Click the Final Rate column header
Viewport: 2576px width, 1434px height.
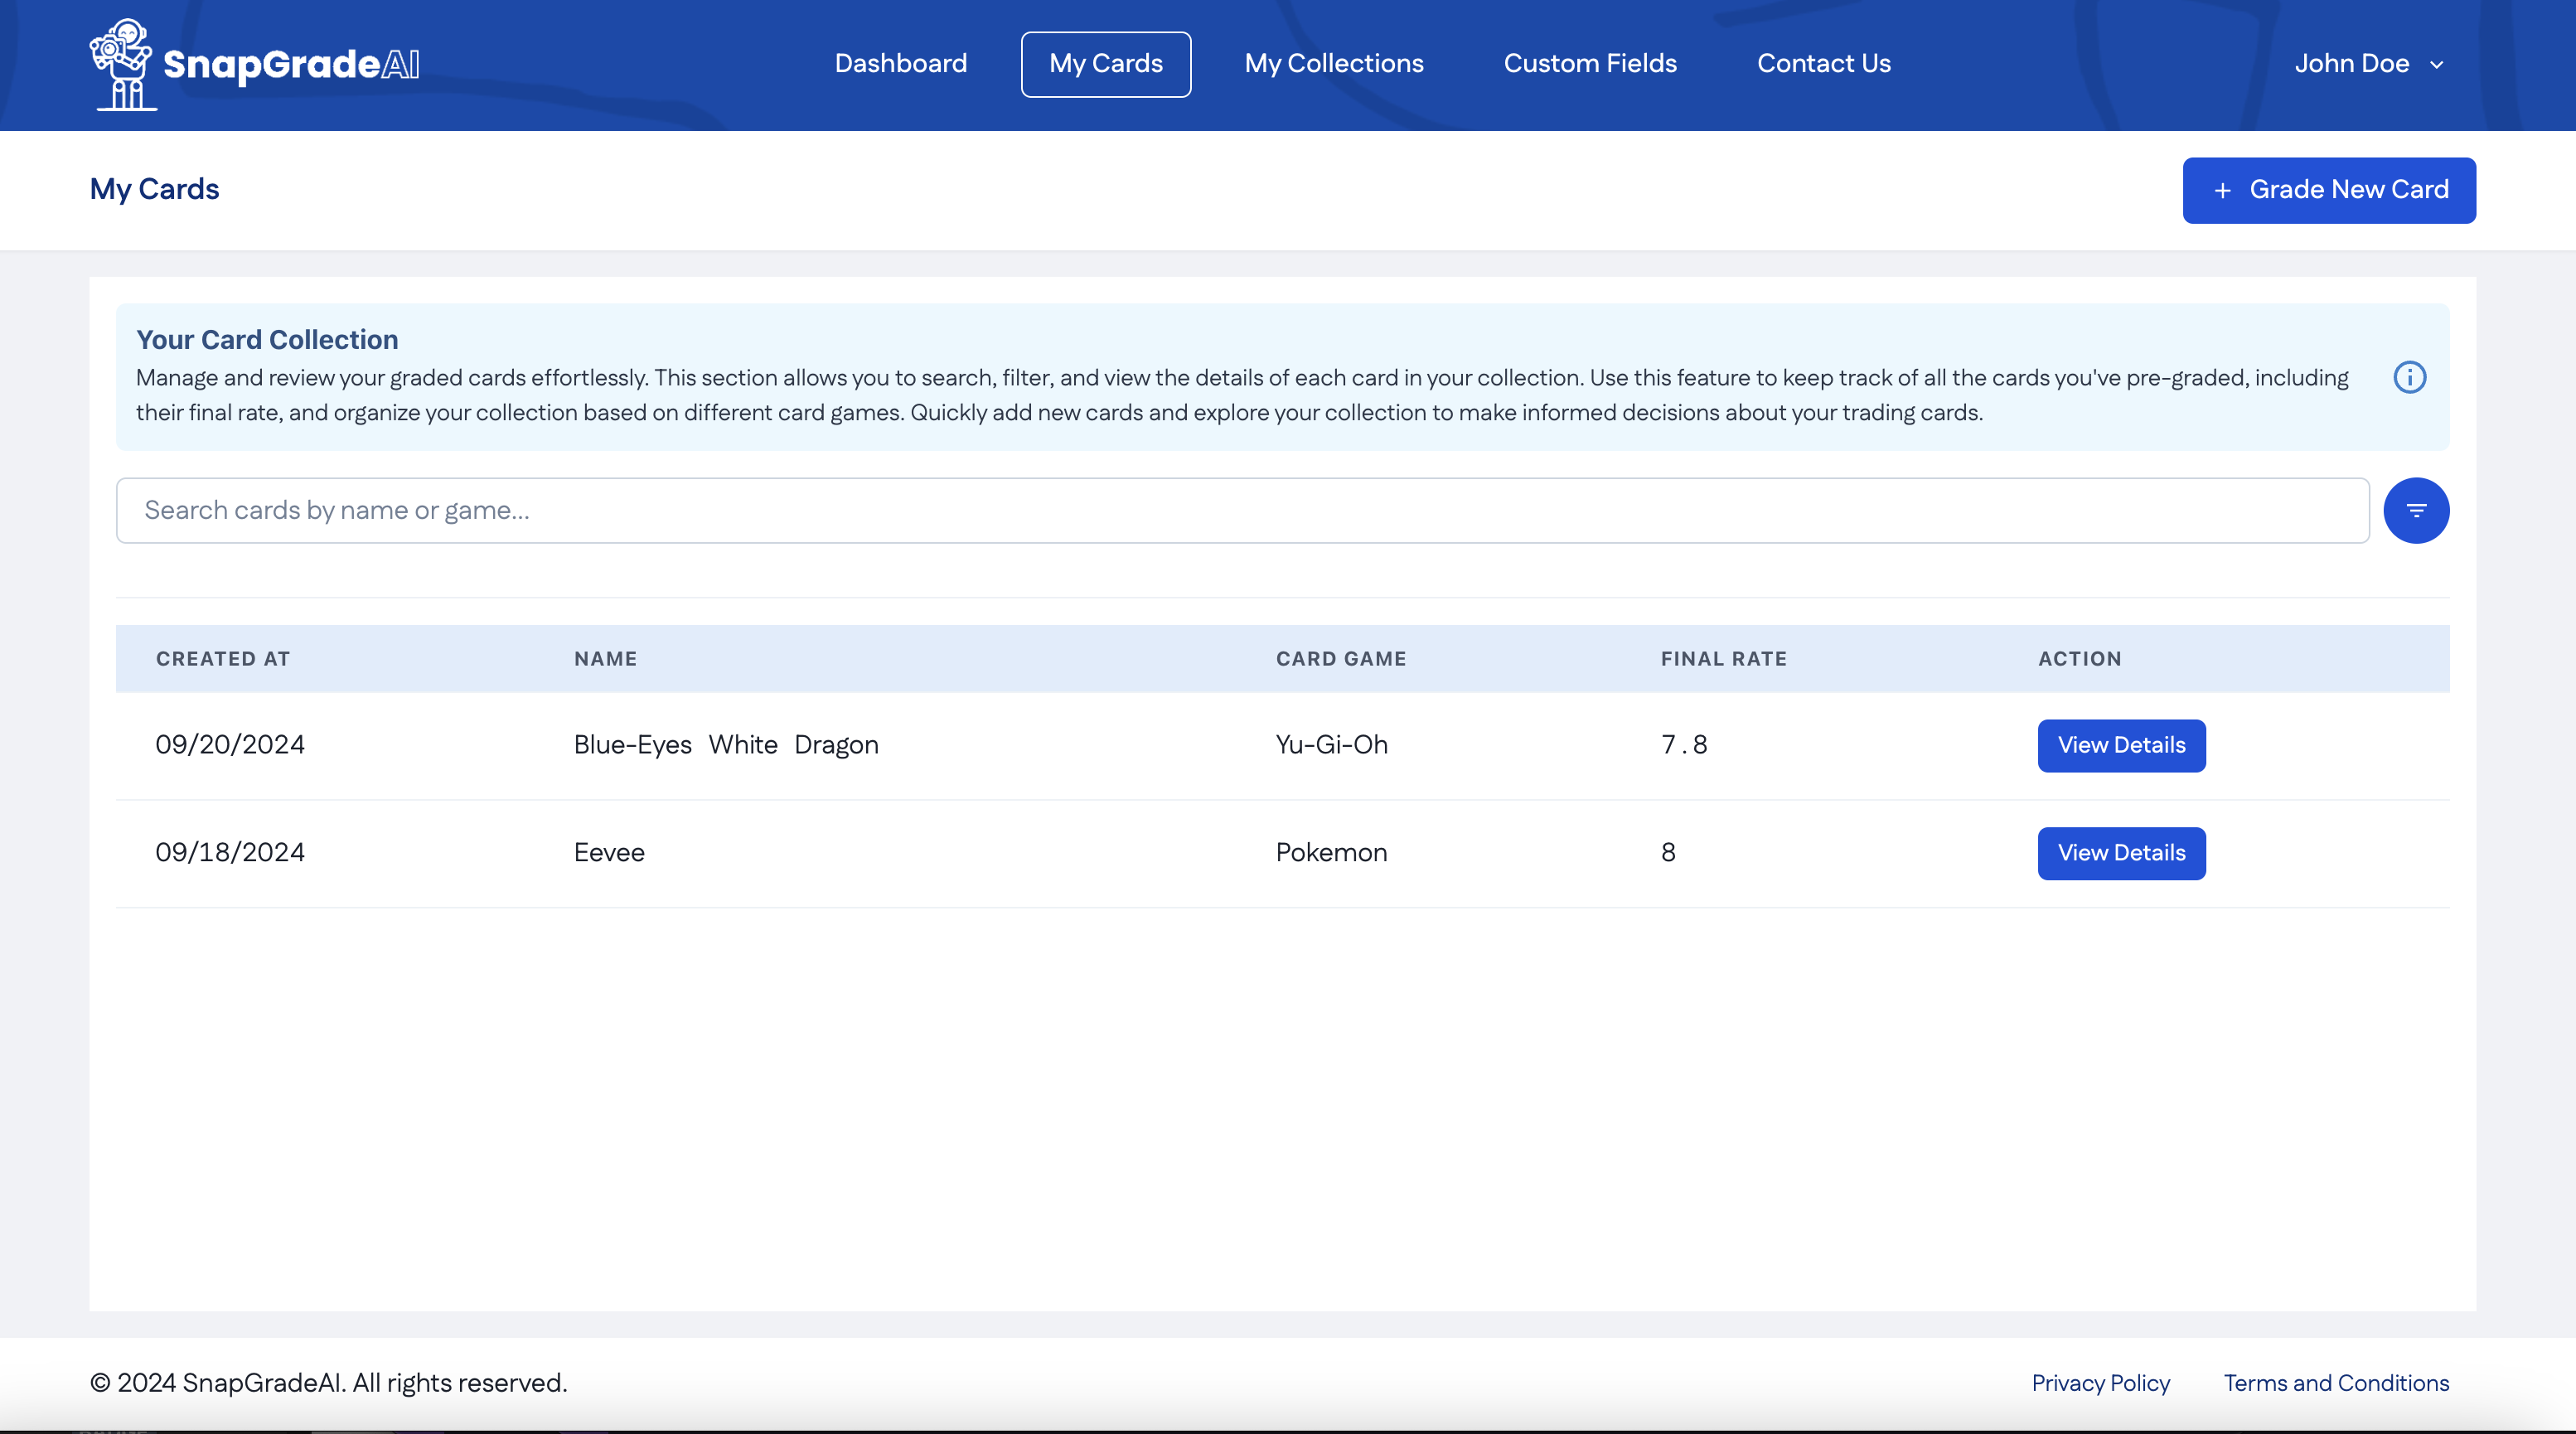(1723, 659)
